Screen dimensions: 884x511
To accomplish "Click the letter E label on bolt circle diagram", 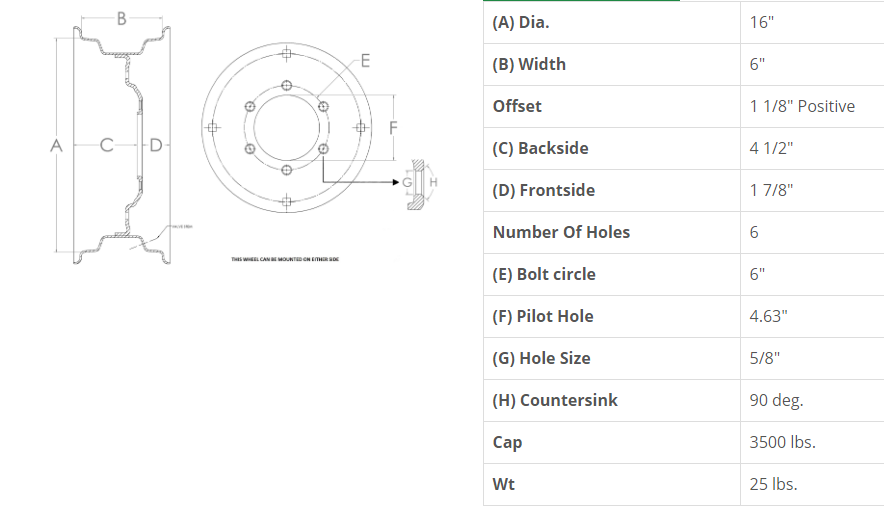I will 365,62.
